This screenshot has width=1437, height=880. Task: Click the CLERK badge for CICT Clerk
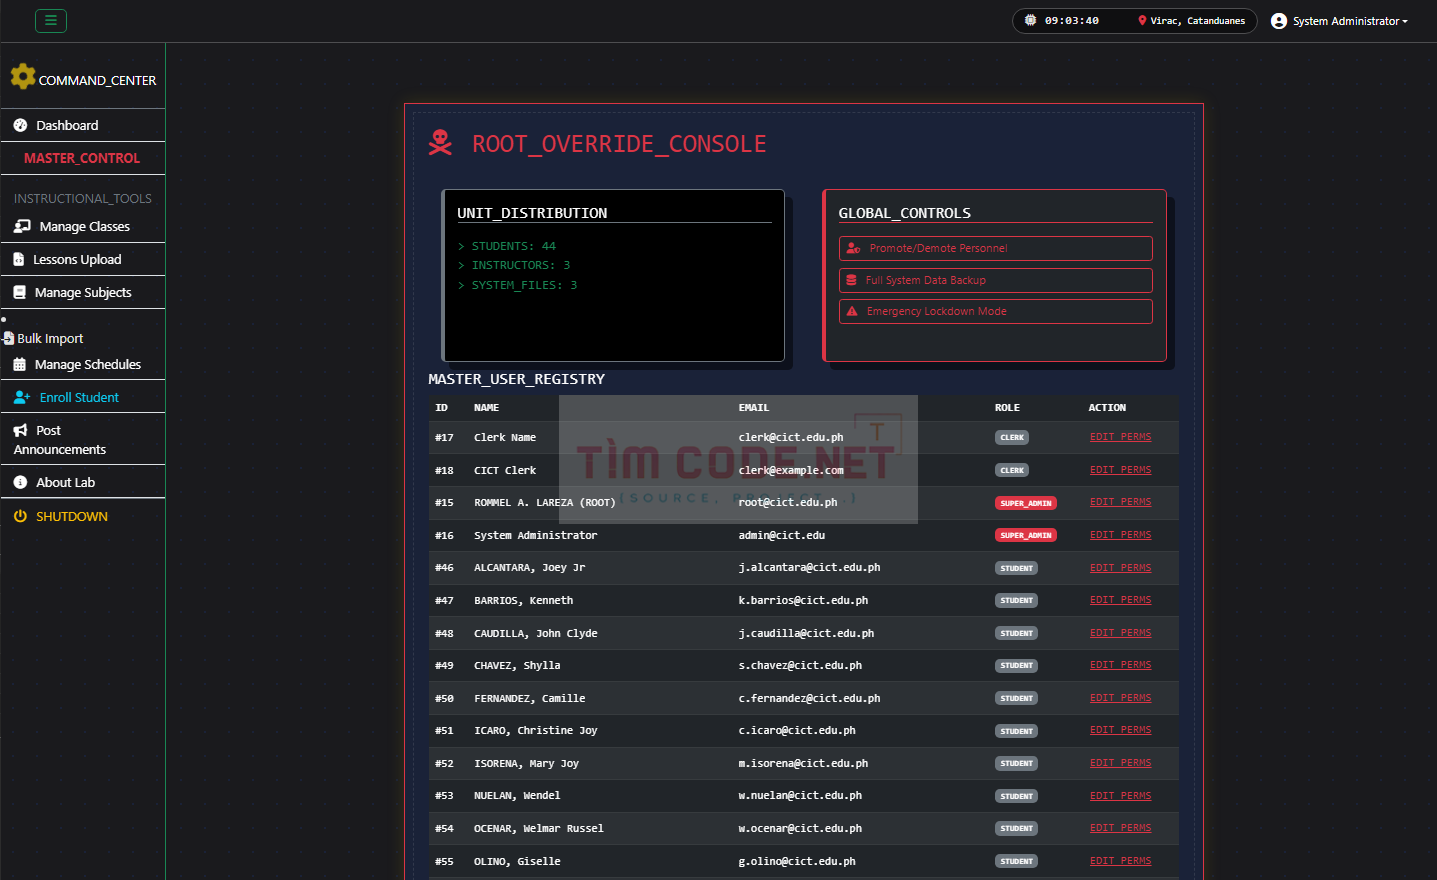tap(1012, 470)
